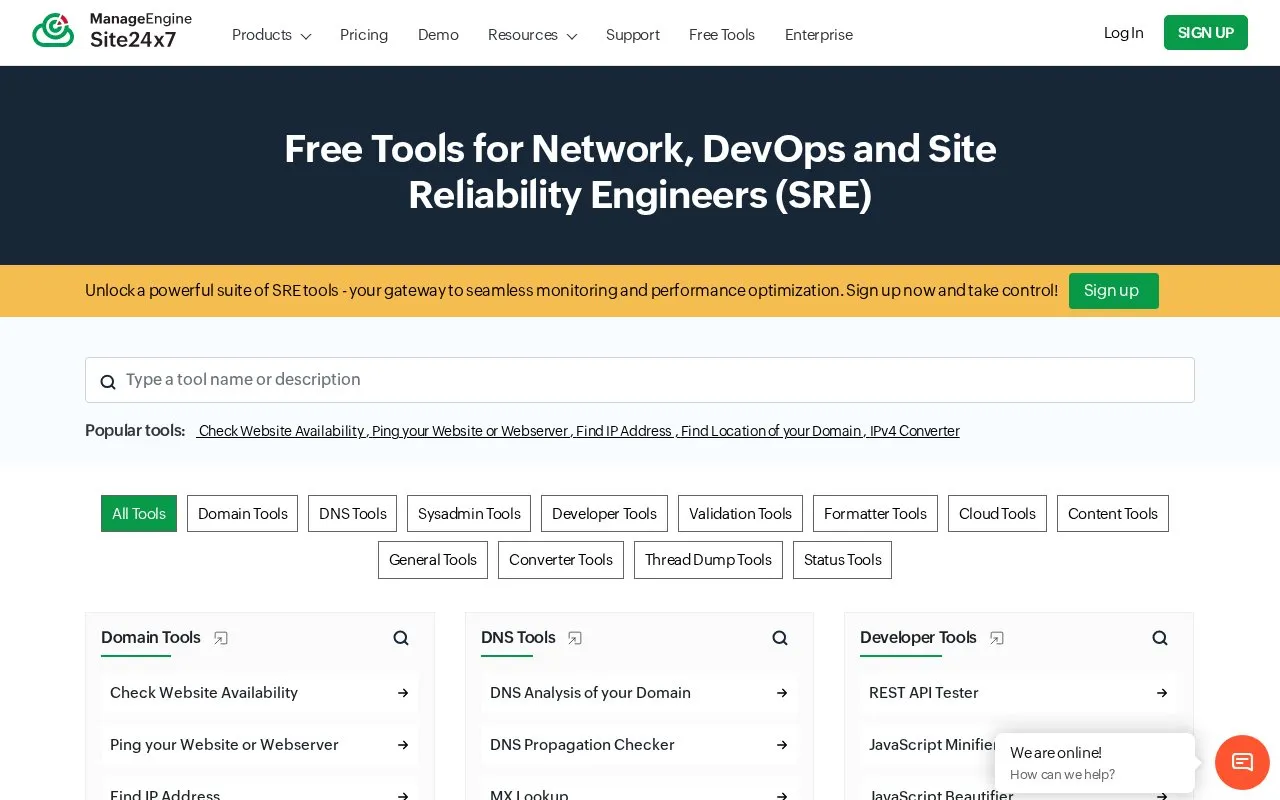Open popular tool Find IP Address link
The height and width of the screenshot is (800, 1280).
(624, 431)
